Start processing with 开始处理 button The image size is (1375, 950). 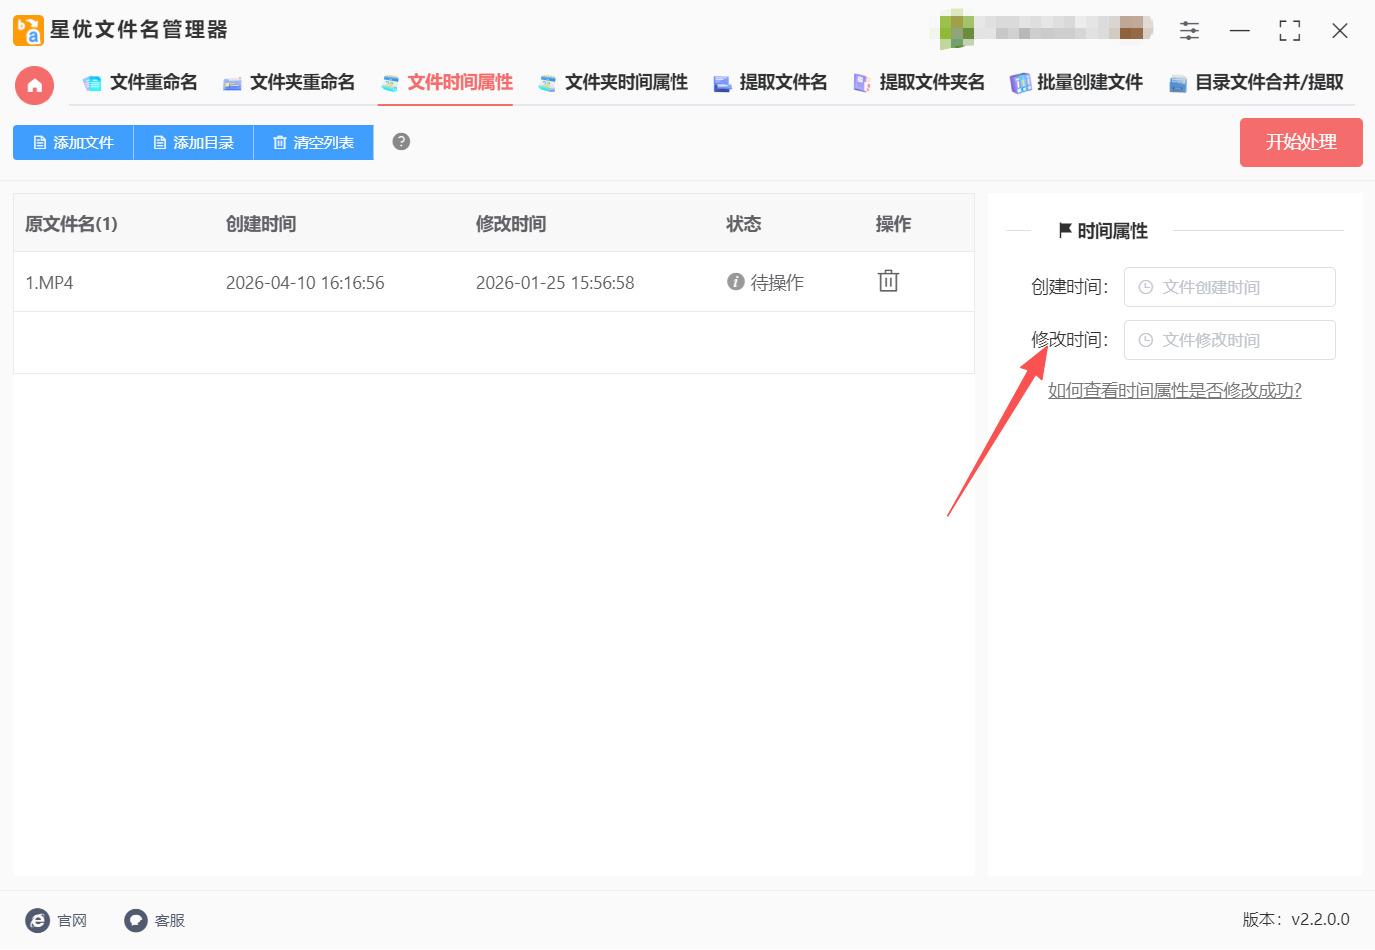click(x=1301, y=142)
